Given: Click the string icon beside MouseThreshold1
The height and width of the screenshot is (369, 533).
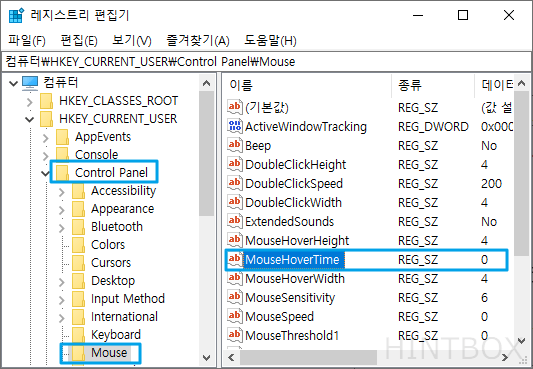Looking at the screenshot, I should (235, 335).
